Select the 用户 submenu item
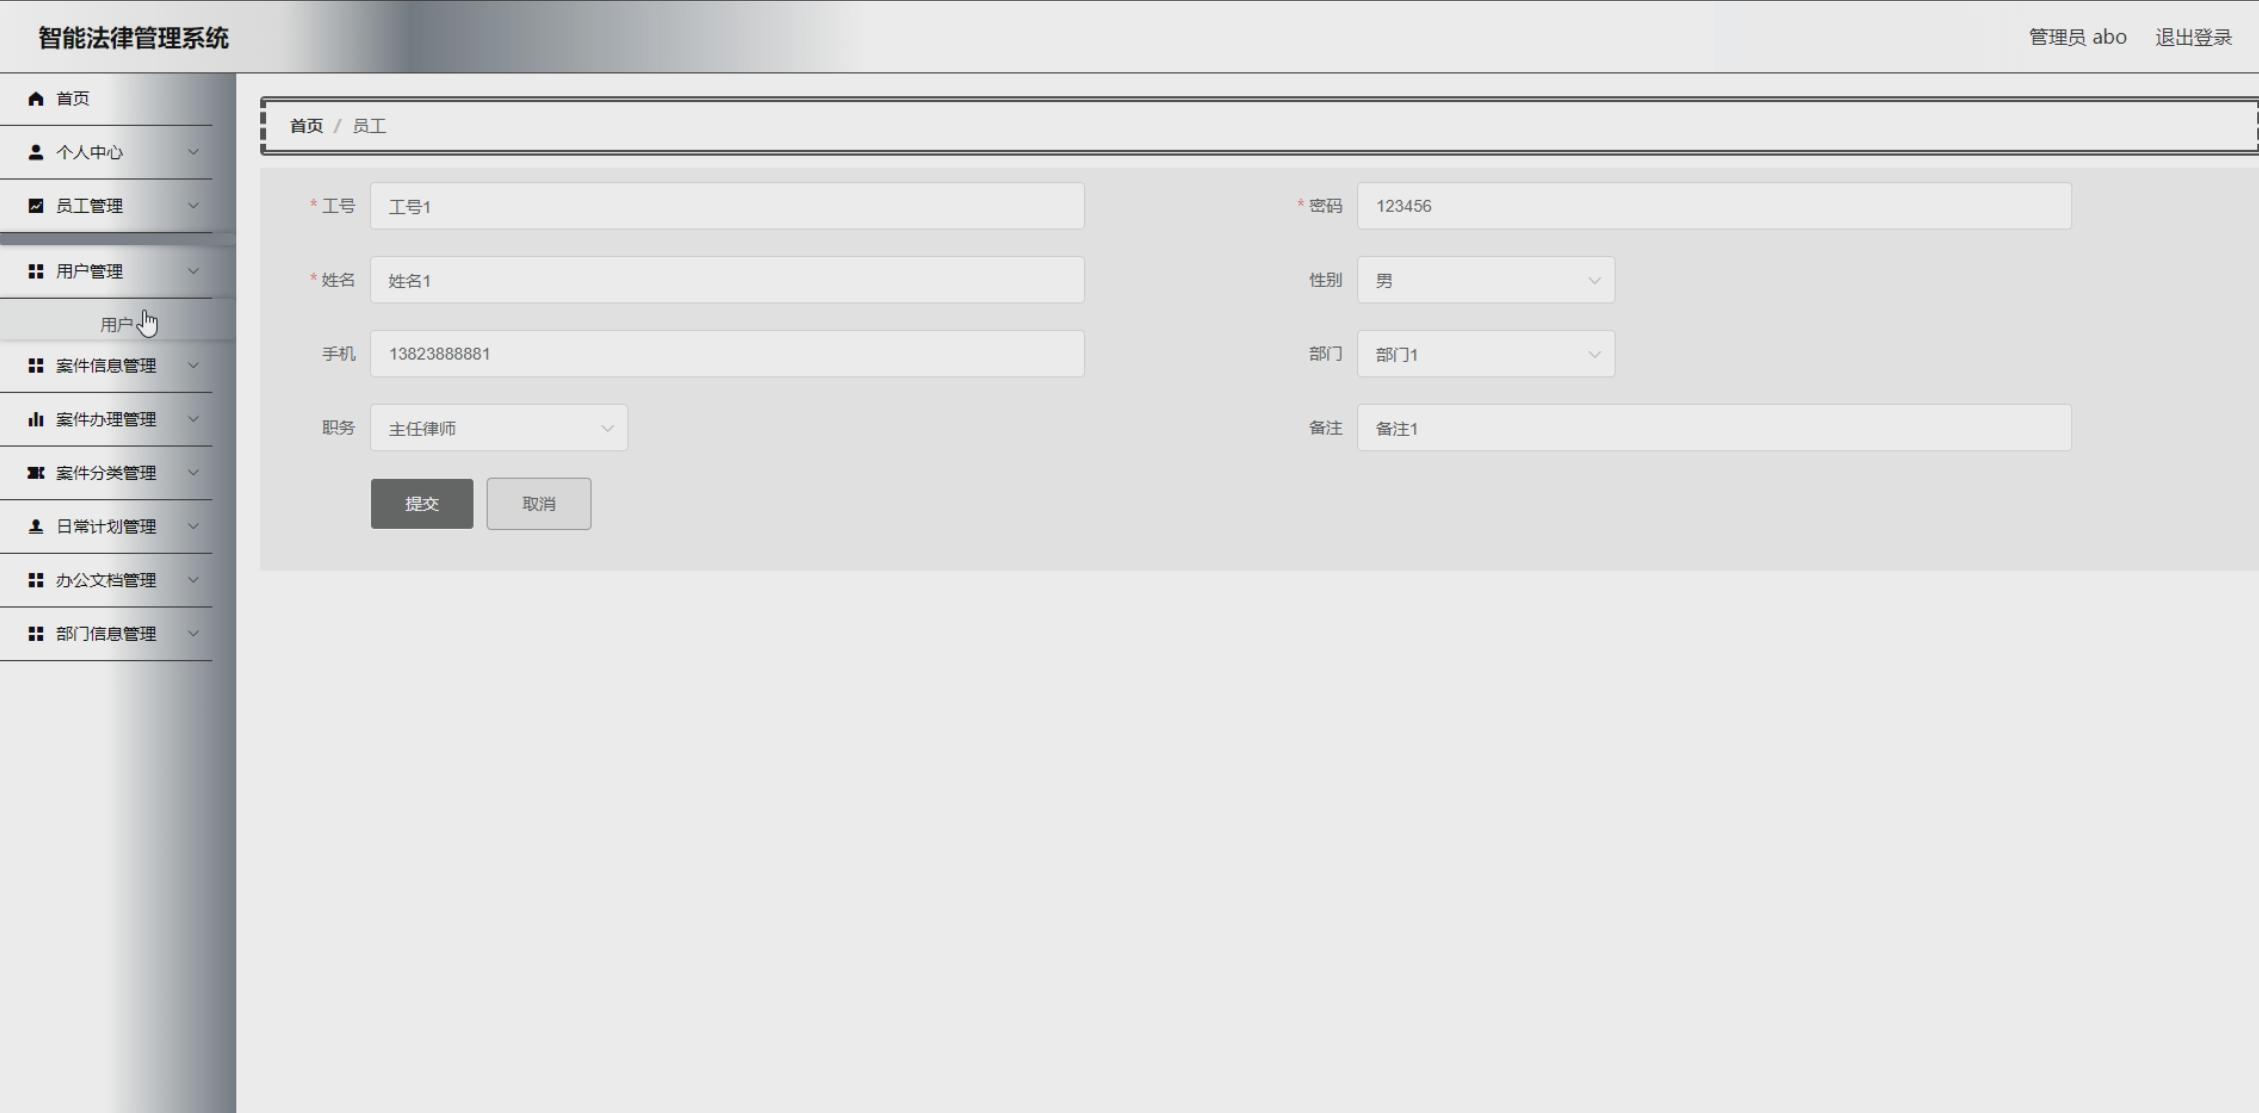 [116, 325]
